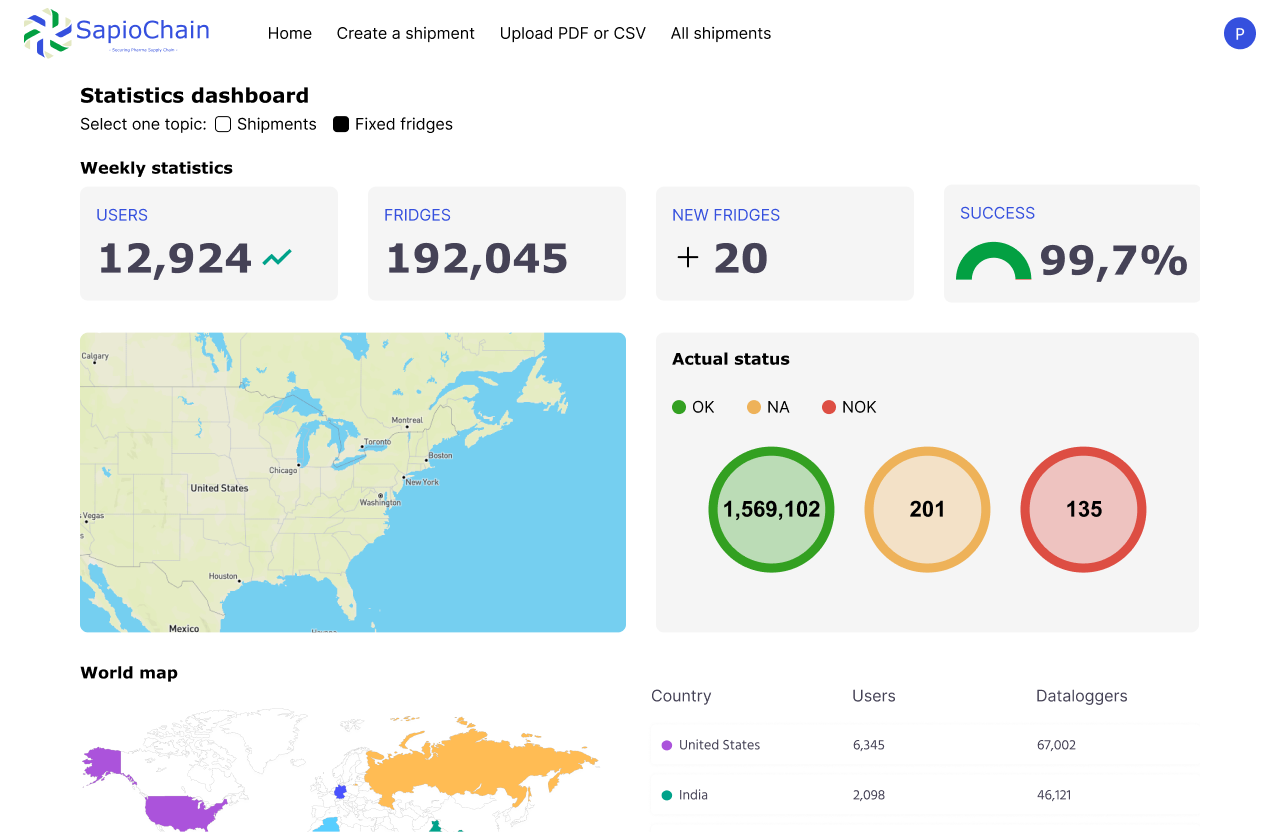Click the red NOK status circle 135

tap(1083, 510)
